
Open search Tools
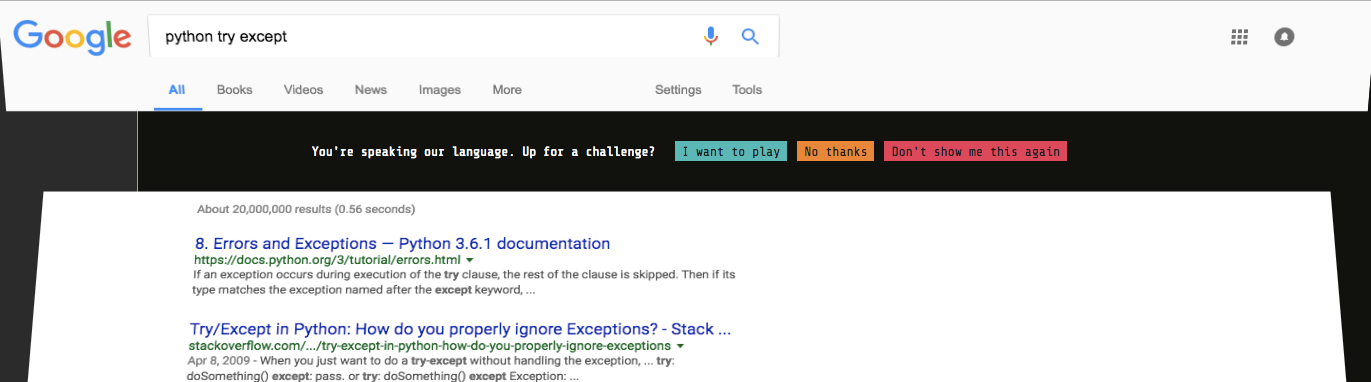point(747,90)
